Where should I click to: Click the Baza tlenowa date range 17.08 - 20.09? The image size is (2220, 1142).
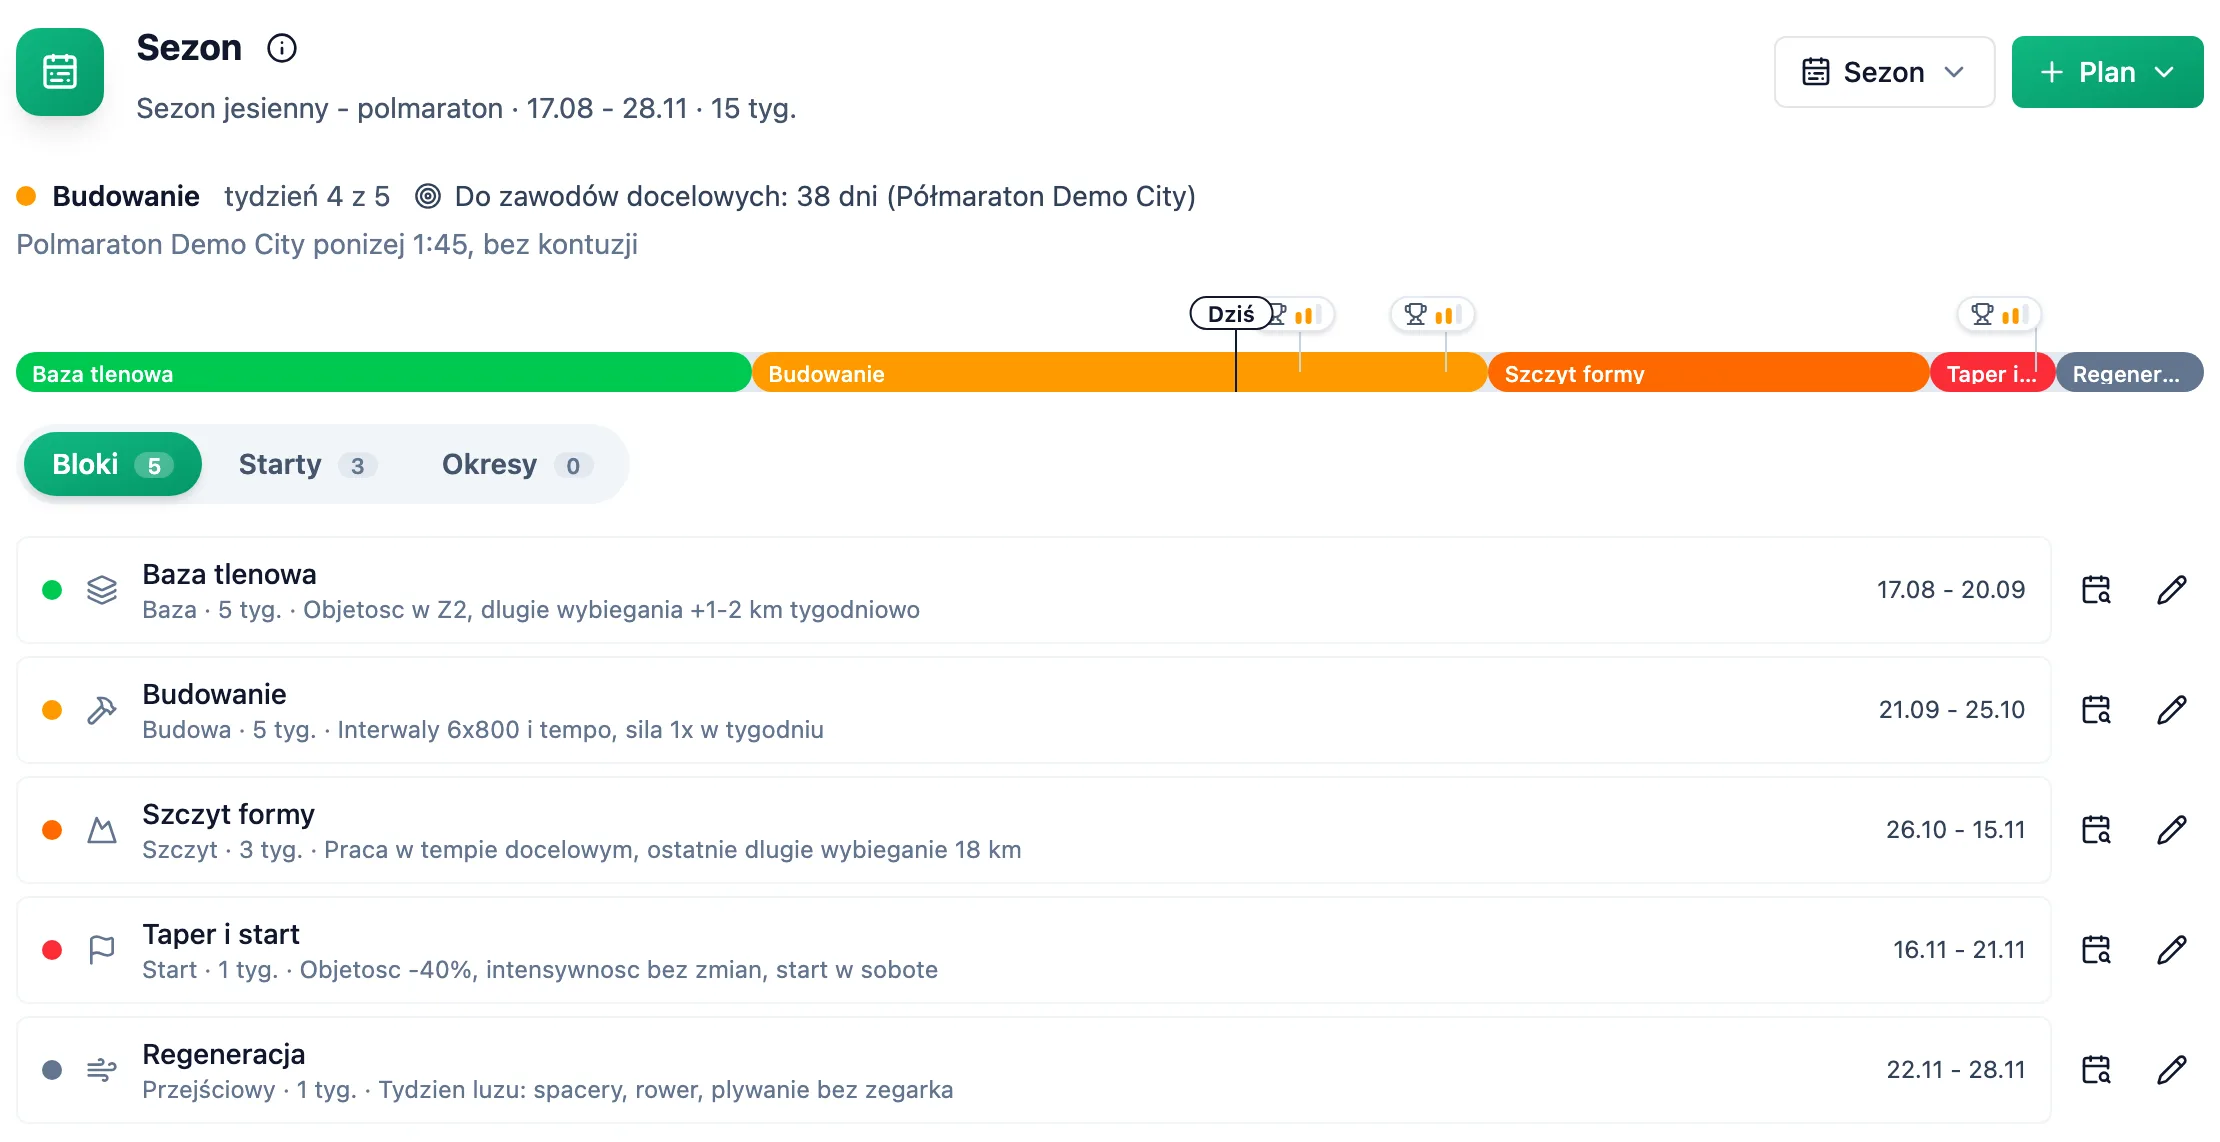[1950, 590]
